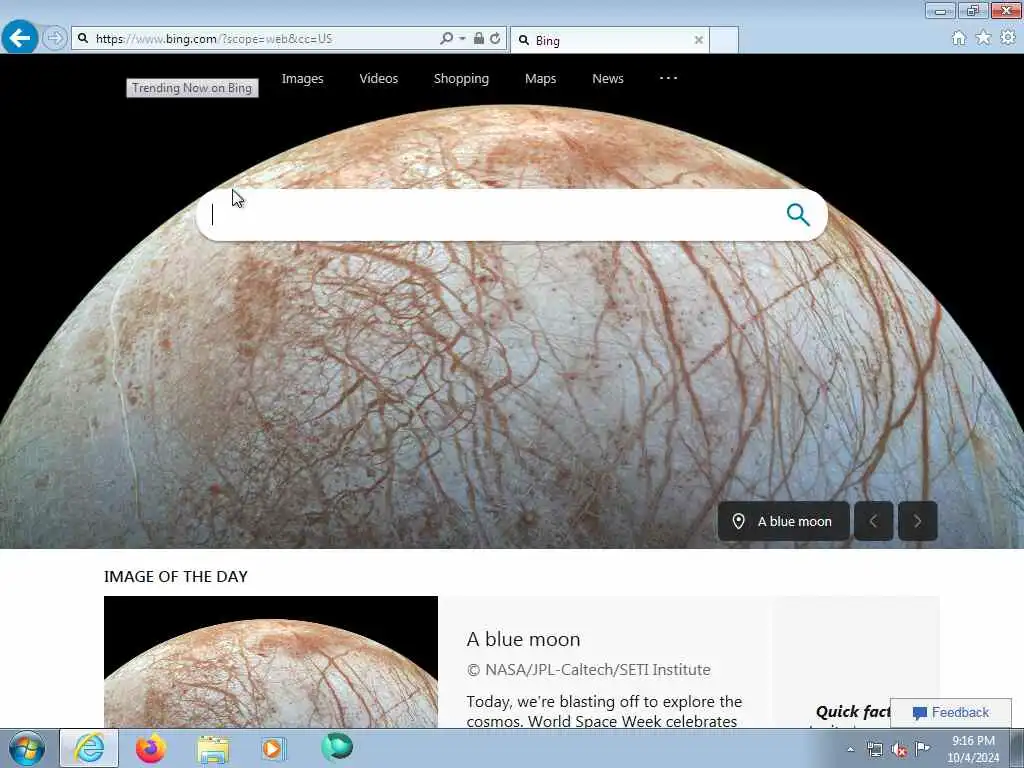Viewport: 1024px width, 768px height.
Task: Click the taskbar clock showing 9:16 PM
Action: pos(973,748)
